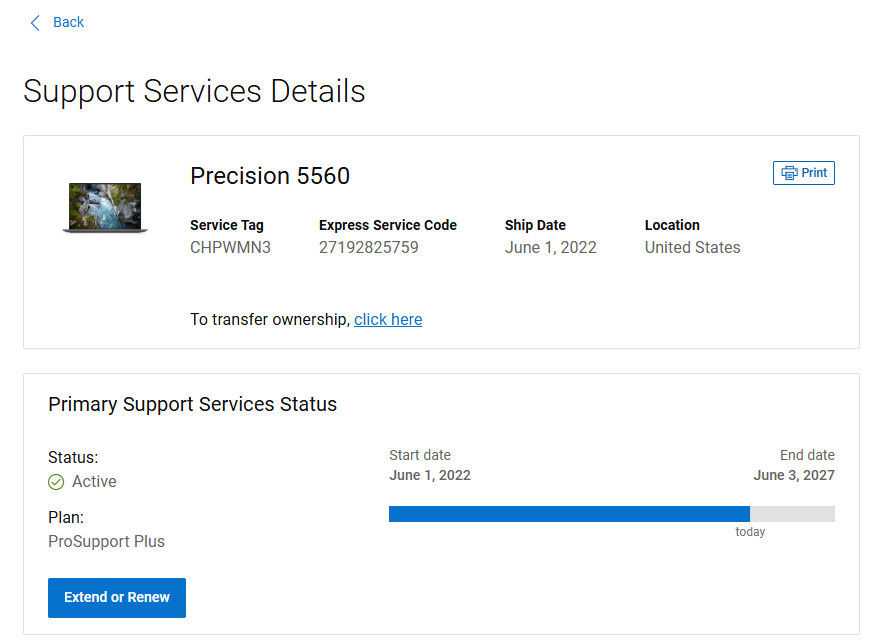The height and width of the screenshot is (641, 870).
Task: Click the Start date June 1, 2022
Action: 430,476
